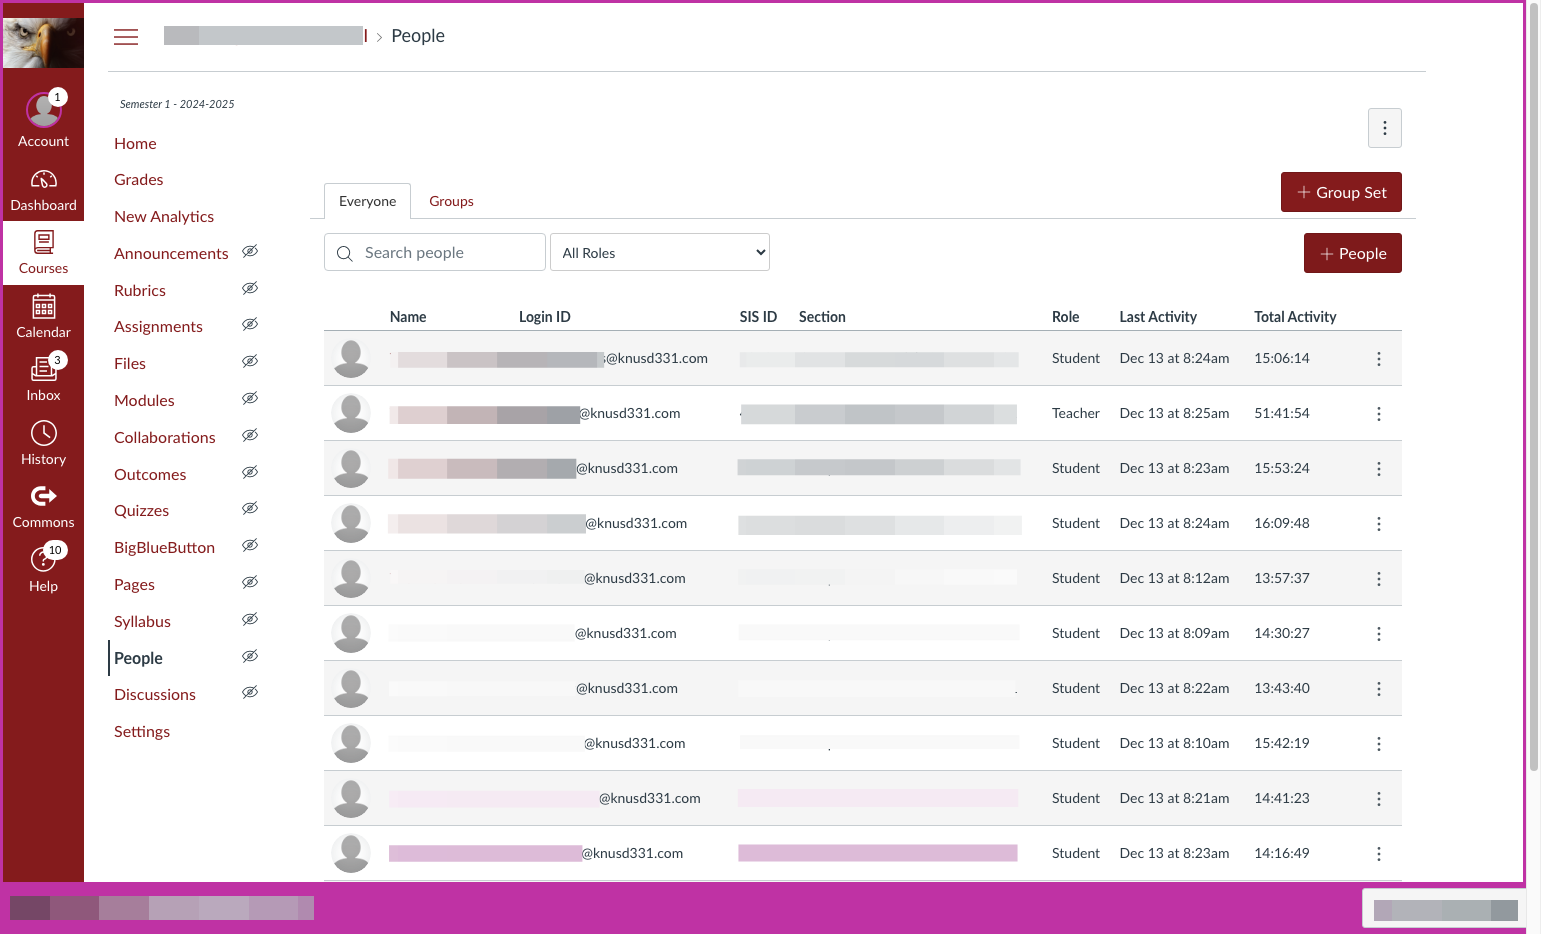This screenshot has width=1541, height=934.
Task: Click the Last Activity column header
Action: tap(1158, 317)
